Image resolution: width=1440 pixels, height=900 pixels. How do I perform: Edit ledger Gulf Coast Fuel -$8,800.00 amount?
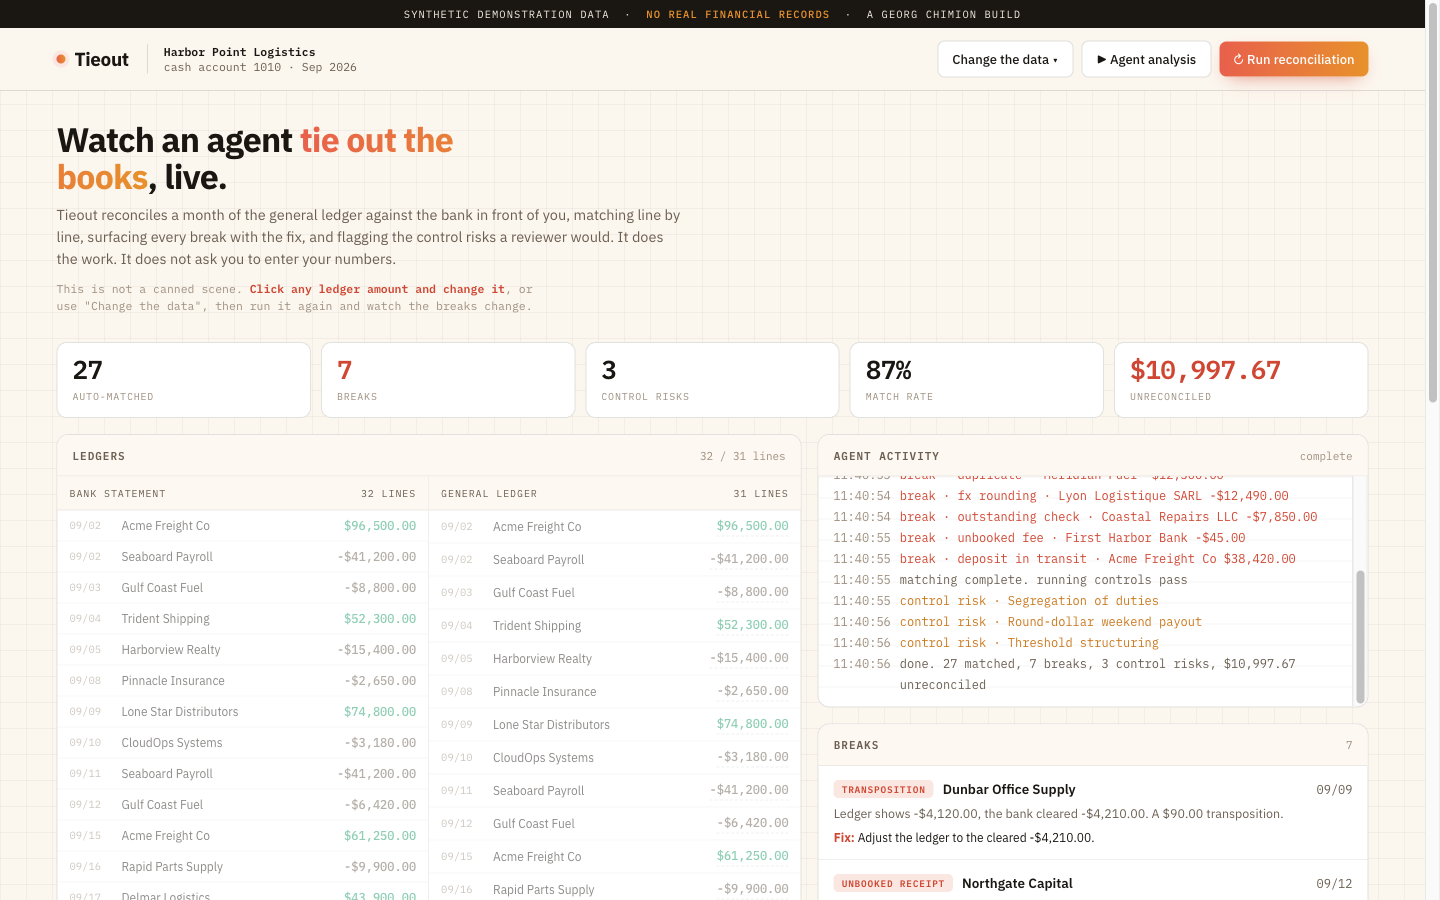[x=752, y=592]
